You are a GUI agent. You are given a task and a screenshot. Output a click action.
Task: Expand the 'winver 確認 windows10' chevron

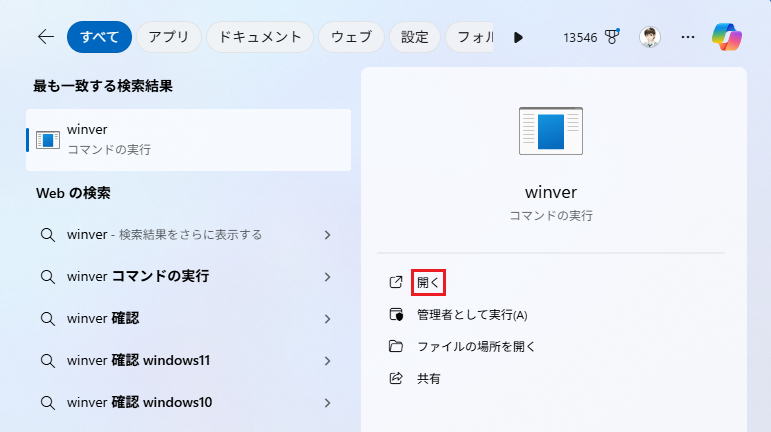coord(327,403)
